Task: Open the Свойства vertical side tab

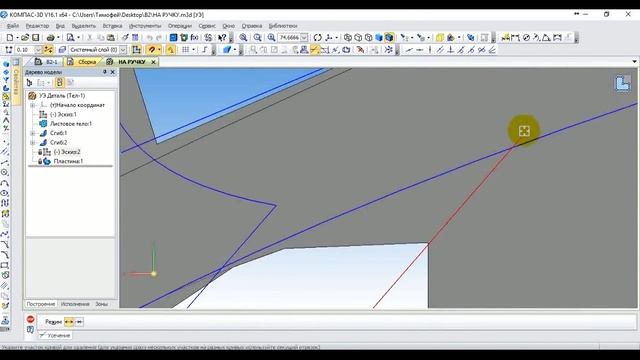Action: coord(16,81)
